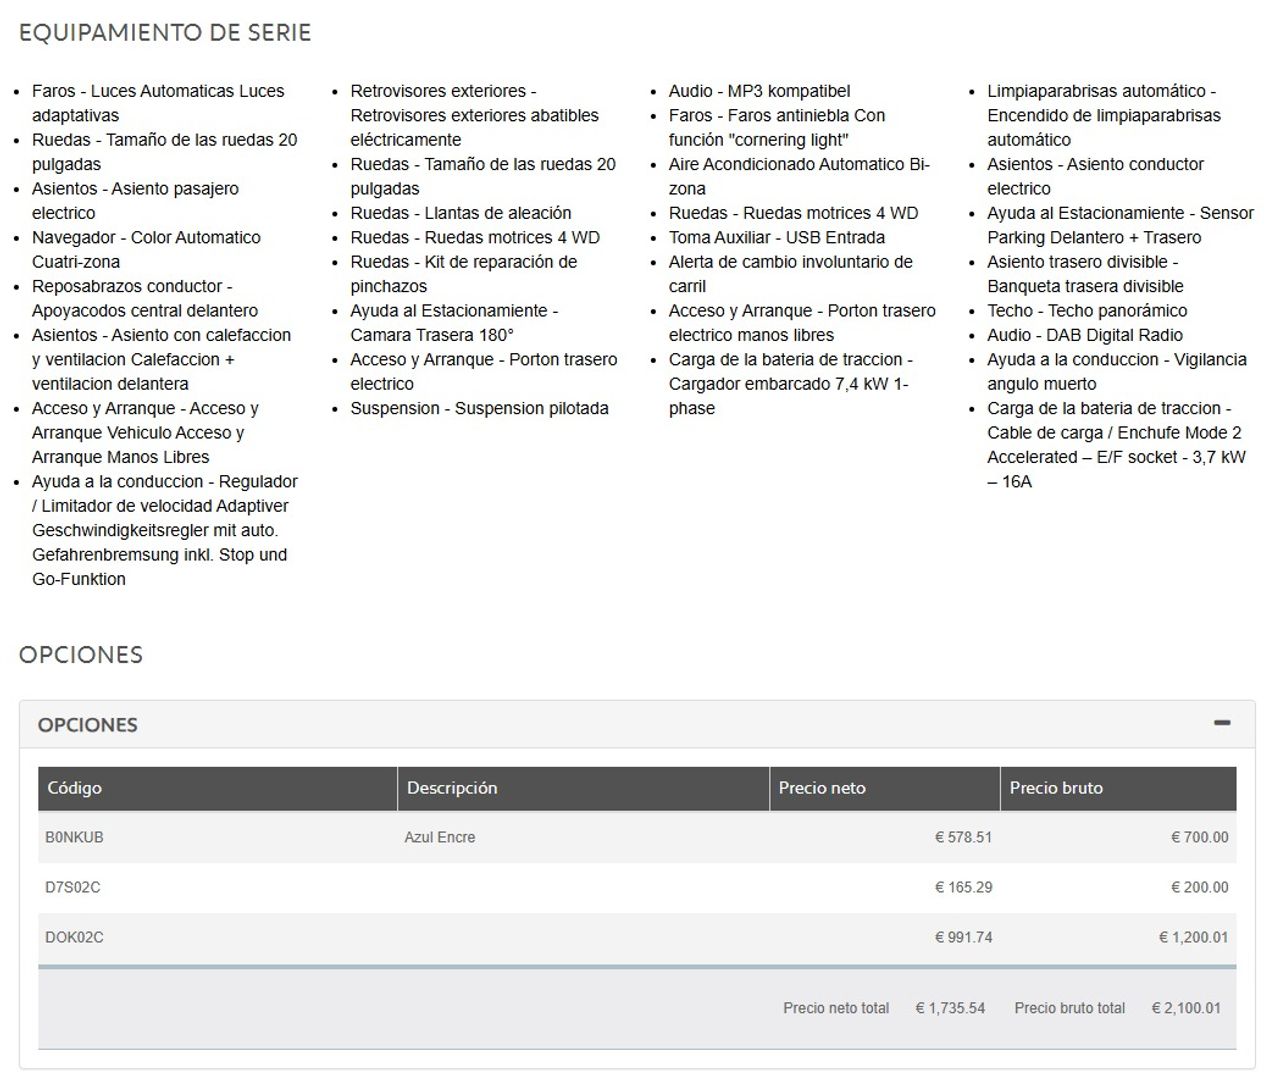Click the DOK02C option code

pos(74,937)
